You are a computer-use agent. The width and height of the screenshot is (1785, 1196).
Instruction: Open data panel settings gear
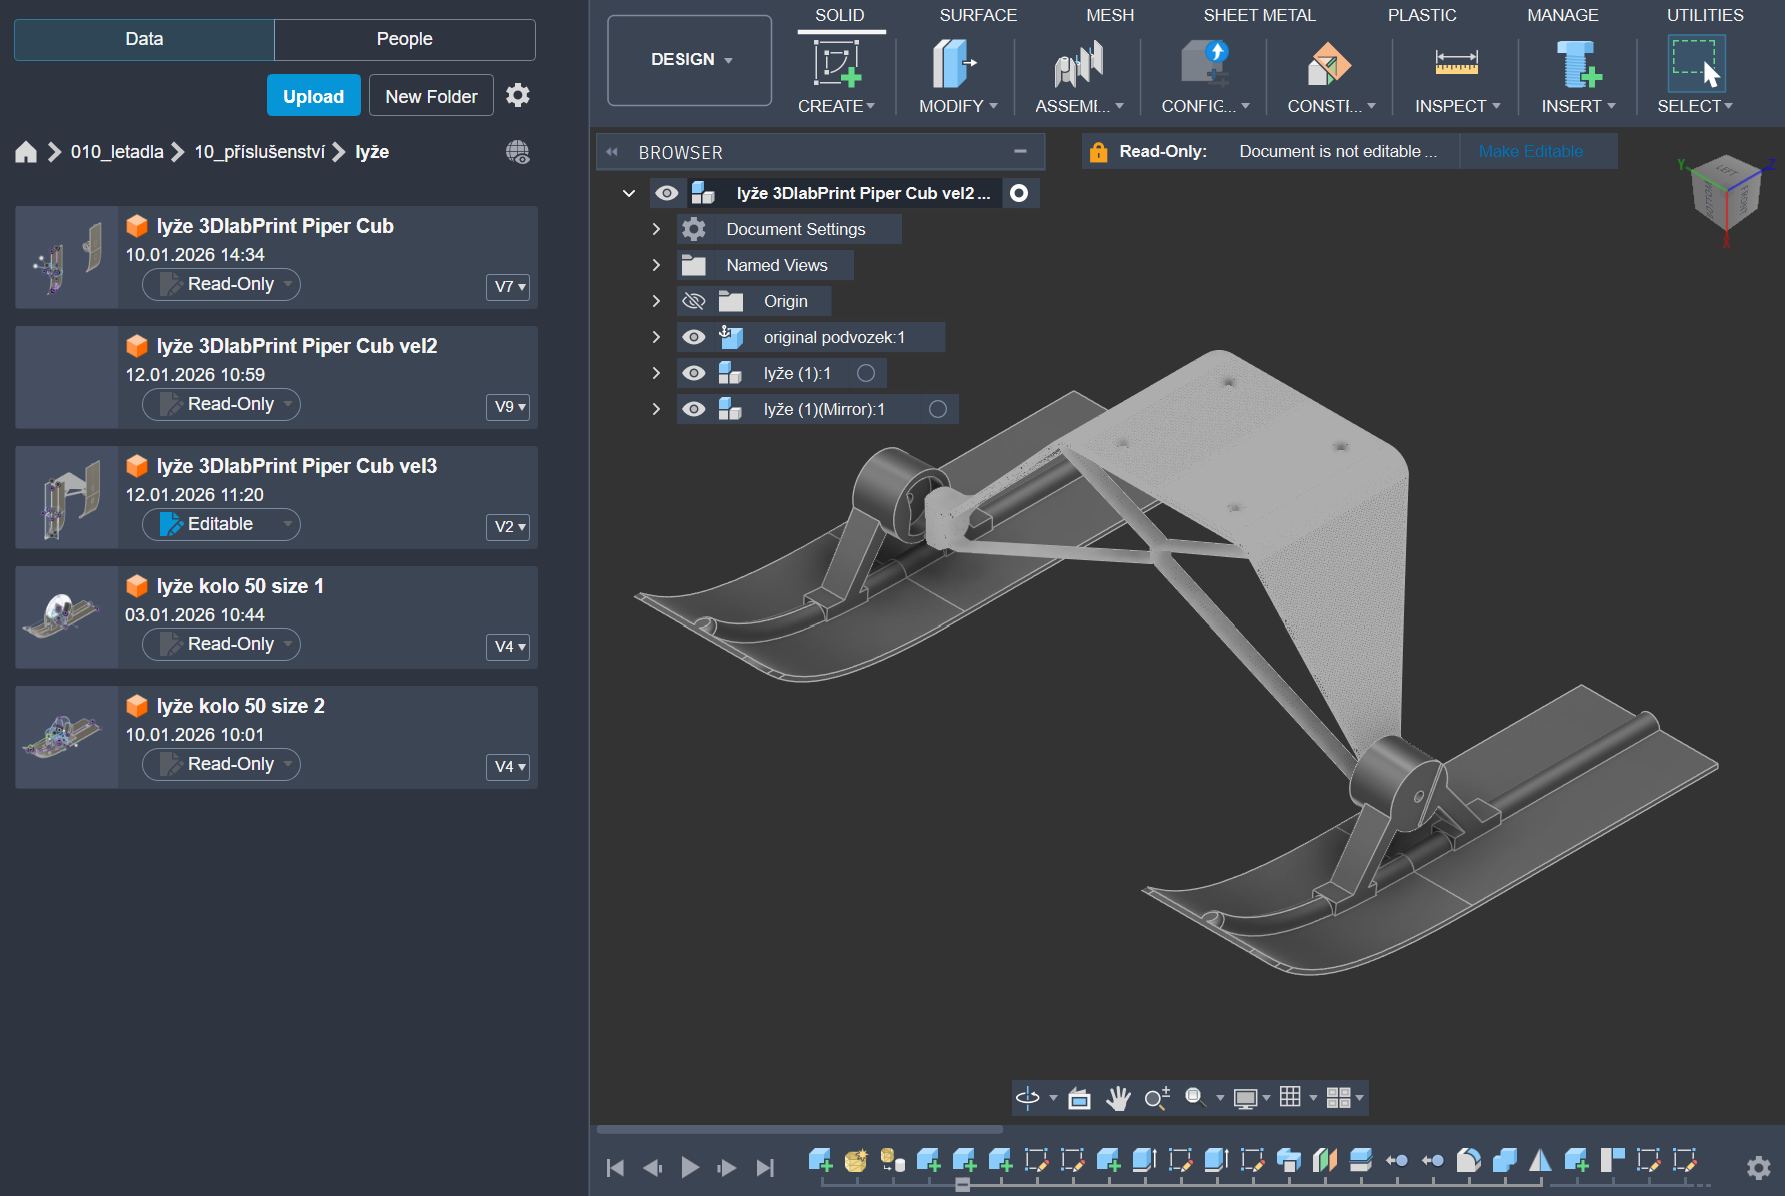[x=518, y=96]
